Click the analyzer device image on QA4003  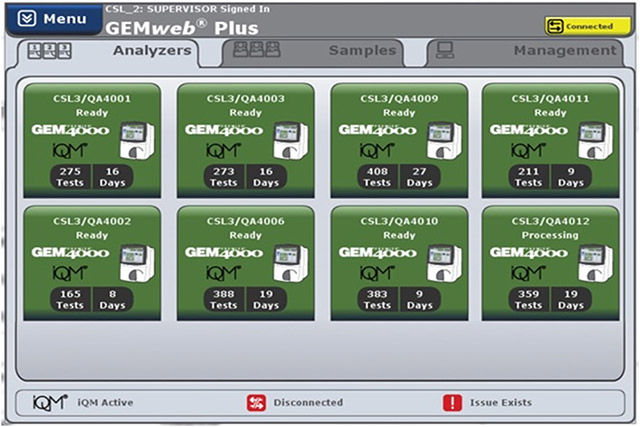click(291, 140)
